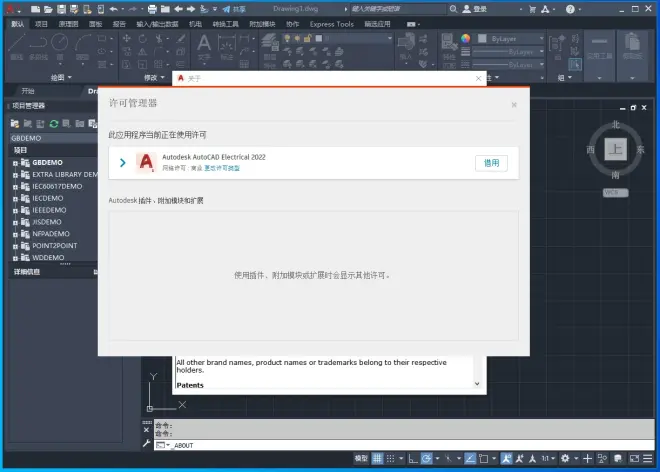Select the Arc tool in the ribbon
This screenshot has width=660, height=472.
pos(82,46)
